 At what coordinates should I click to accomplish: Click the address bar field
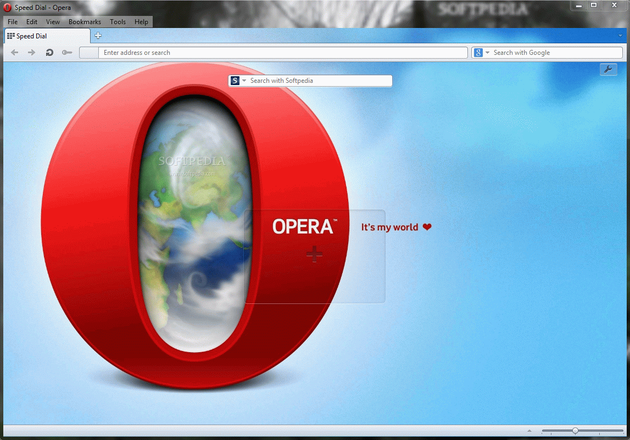[x=280, y=53]
